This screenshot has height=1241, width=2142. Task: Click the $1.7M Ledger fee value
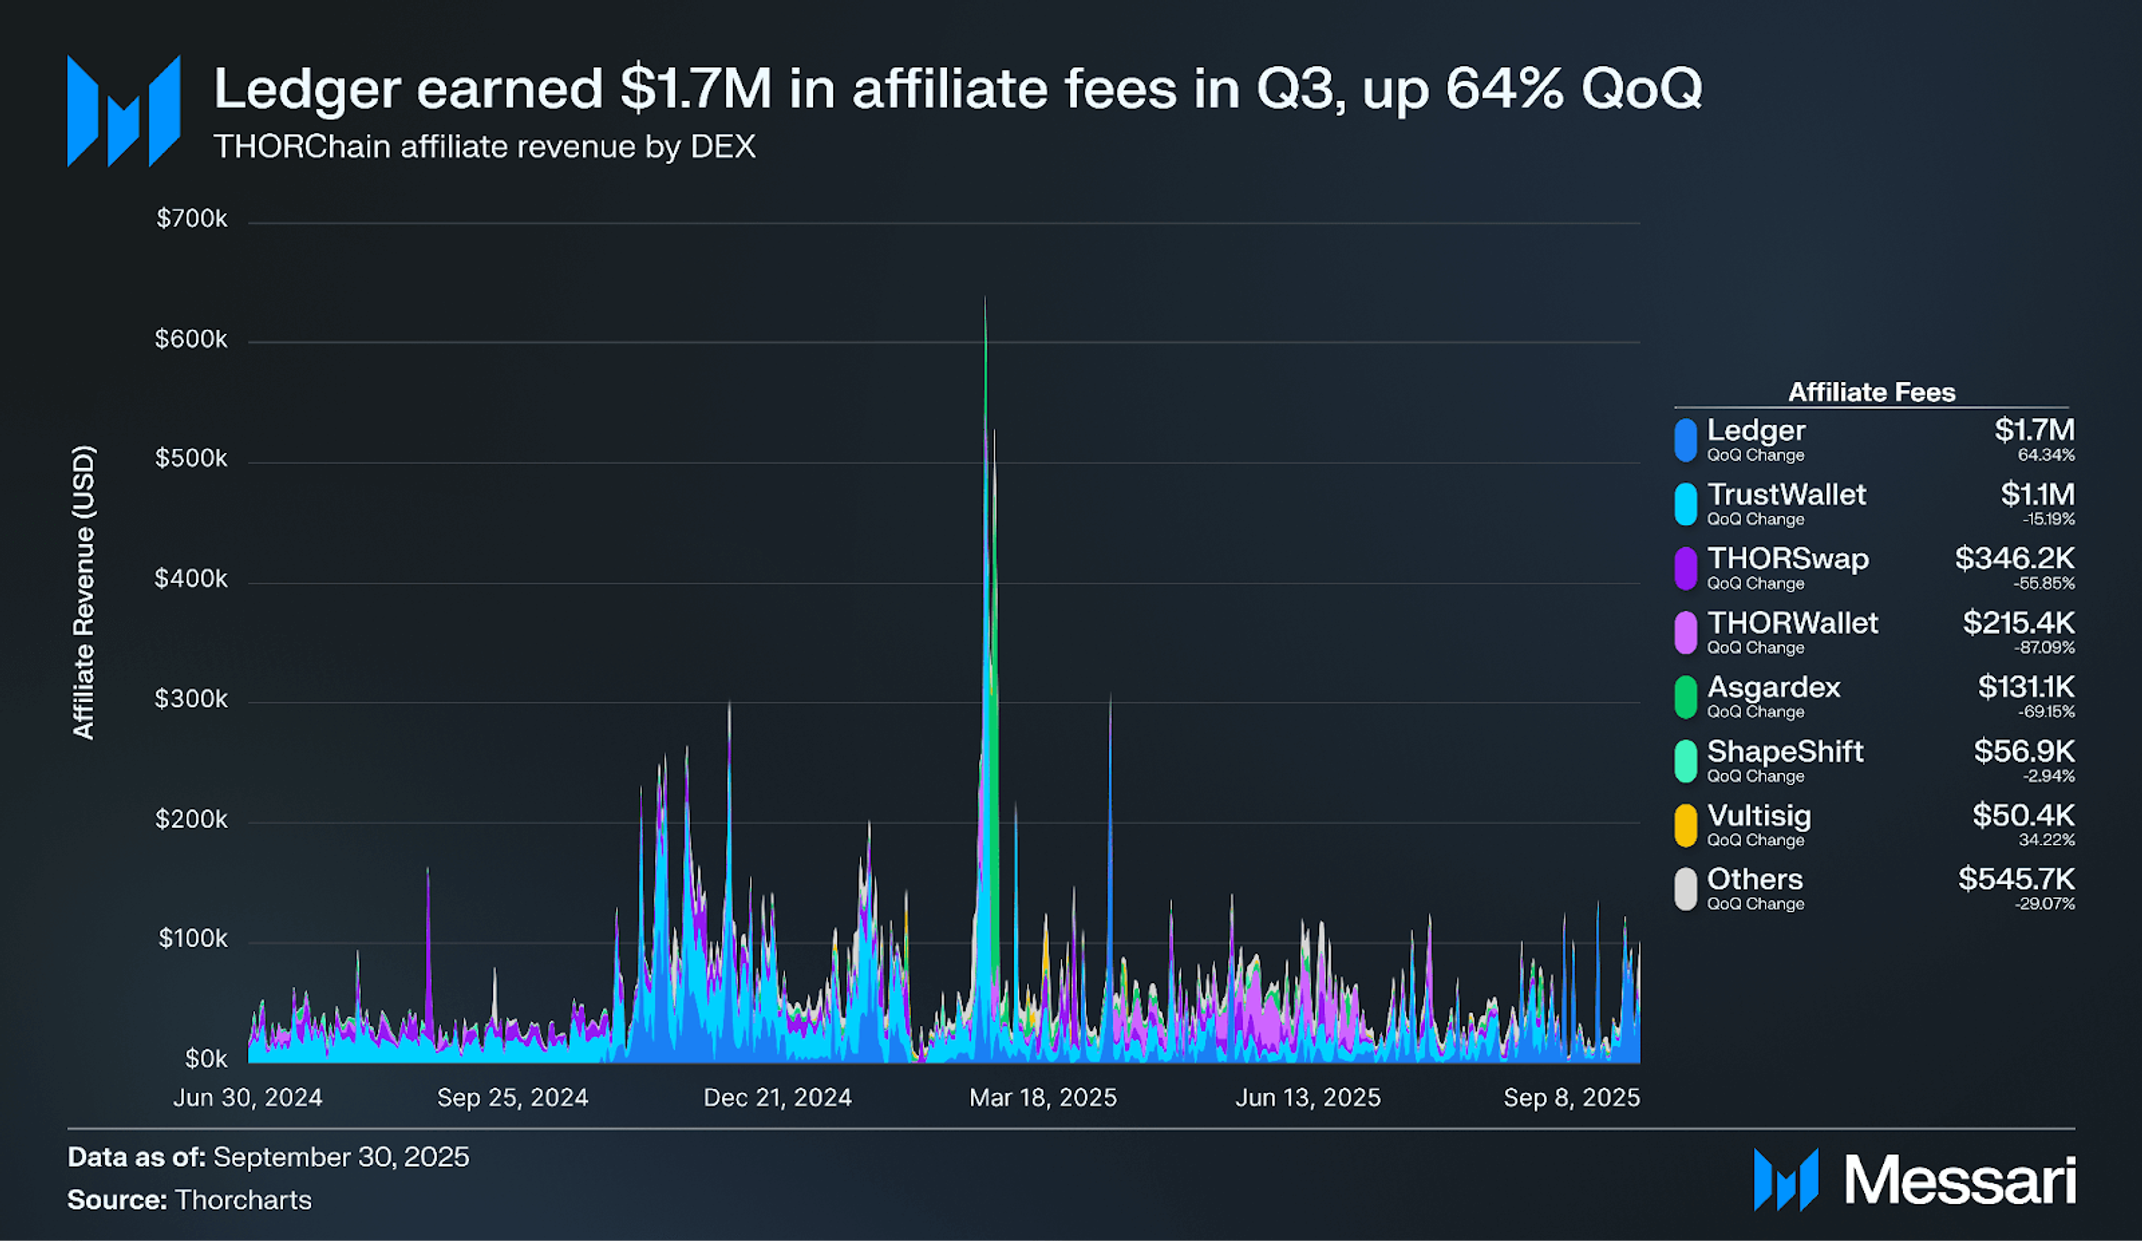point(2034,431)
